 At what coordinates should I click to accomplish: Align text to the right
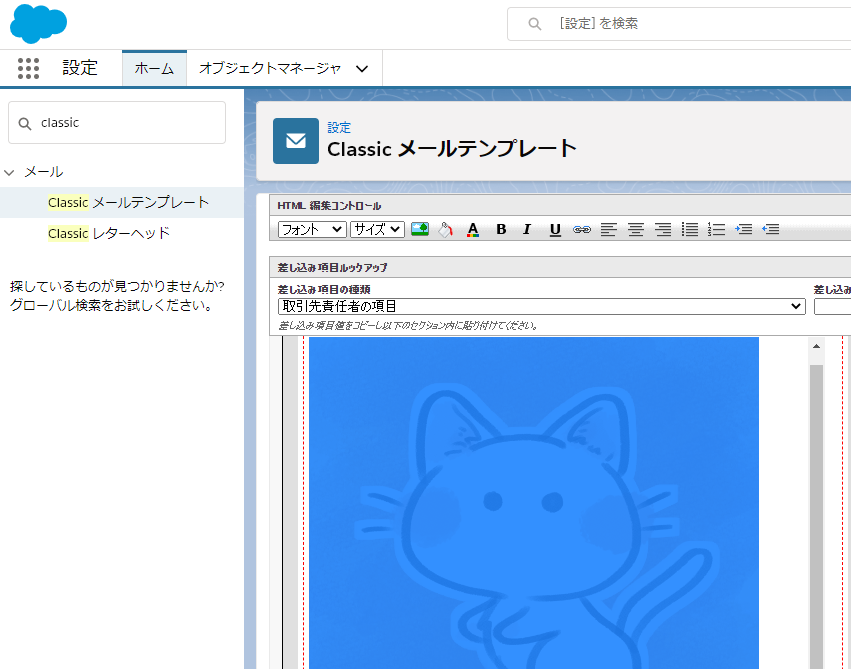(x=662, y=229)
